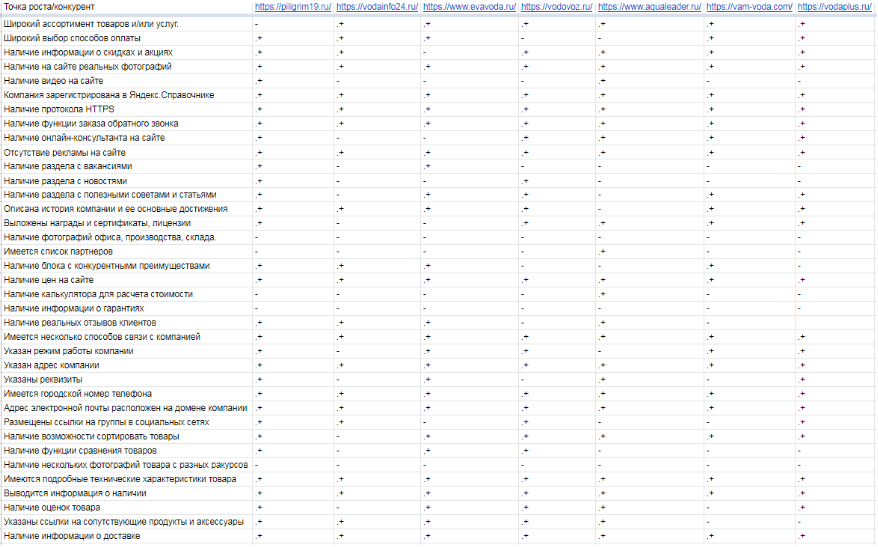Select the 'Отсутствие рекламы на сайте' cell
Screen dimensions: 878x547
pos(65,152)
